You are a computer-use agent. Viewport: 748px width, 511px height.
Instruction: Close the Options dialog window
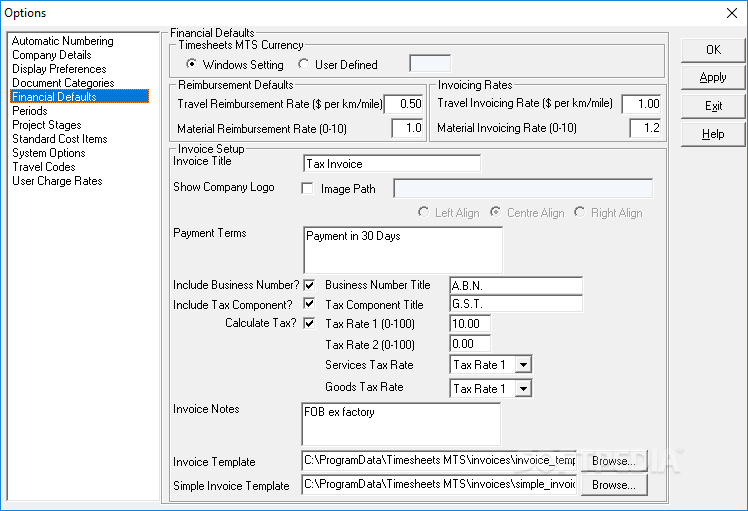732,13
